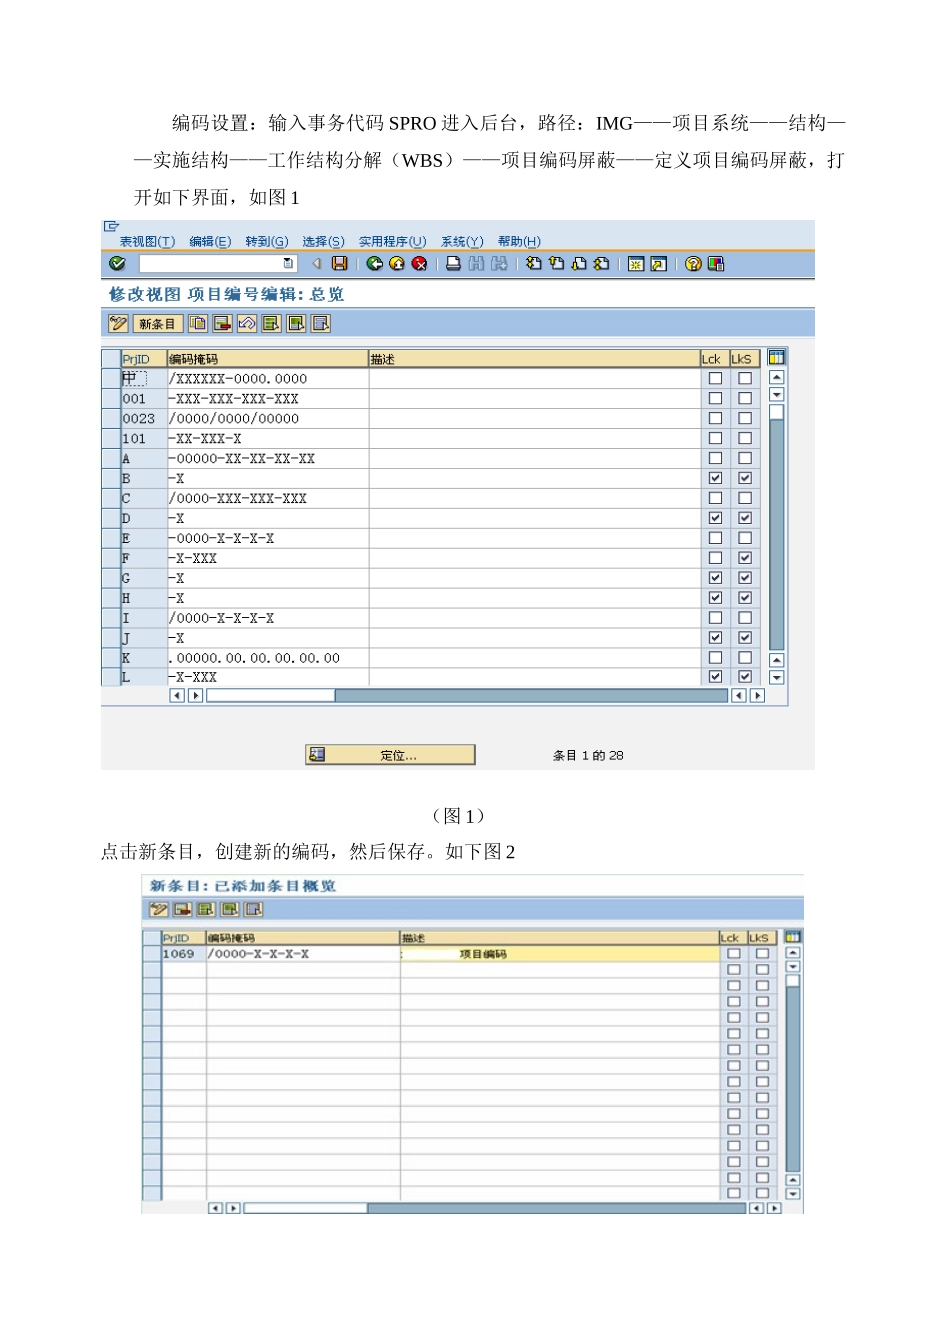Toggle Lck checkbox for PrjID 001
The height and width of the screenshot is (1344, 950).
click(x=715, y=398)
